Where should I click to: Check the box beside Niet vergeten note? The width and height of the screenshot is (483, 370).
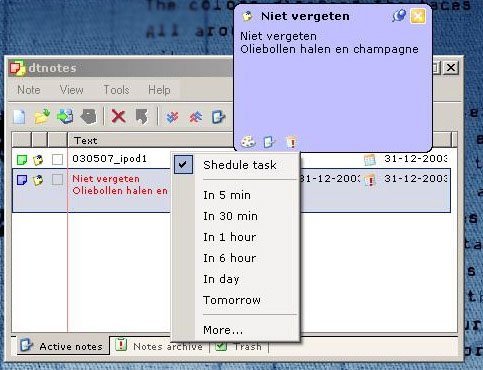tap(57, 180)
